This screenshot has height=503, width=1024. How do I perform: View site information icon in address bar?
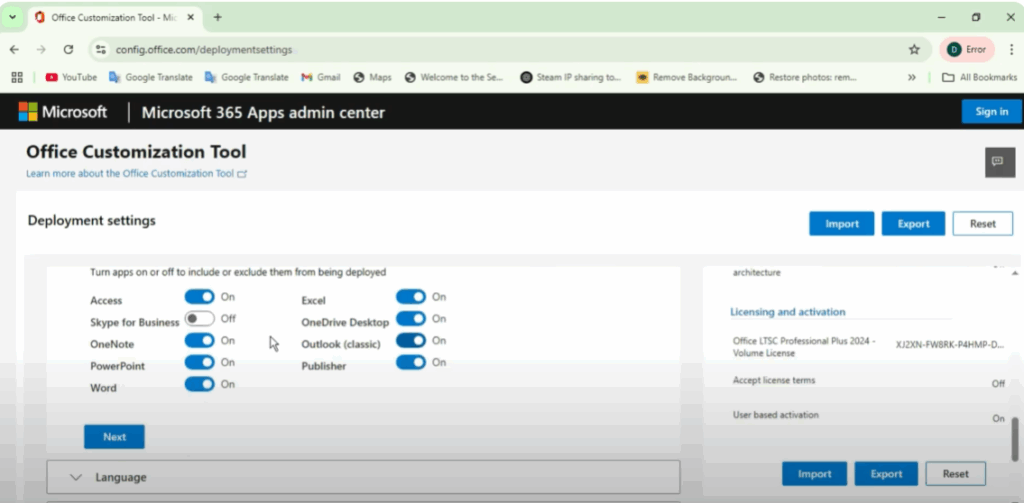coord(100,50)
